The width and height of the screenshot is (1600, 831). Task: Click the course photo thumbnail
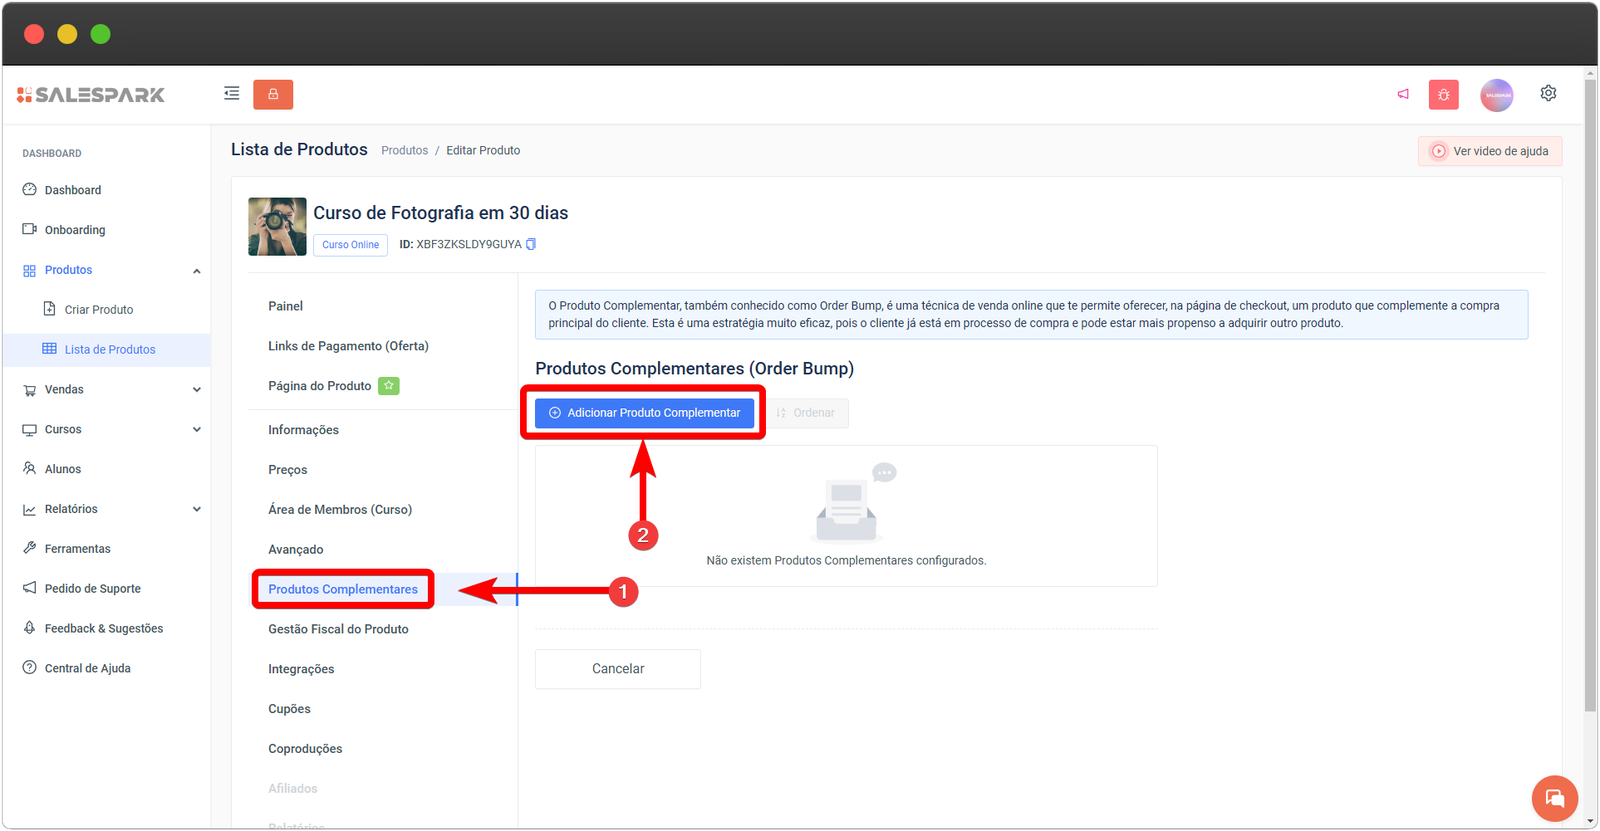point(277,227)
